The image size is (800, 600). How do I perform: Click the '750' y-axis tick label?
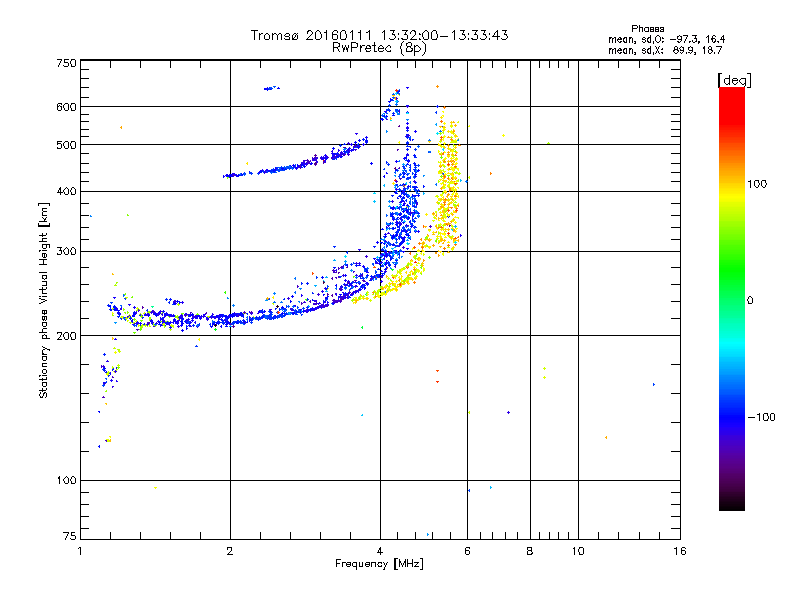coord(66,63)
